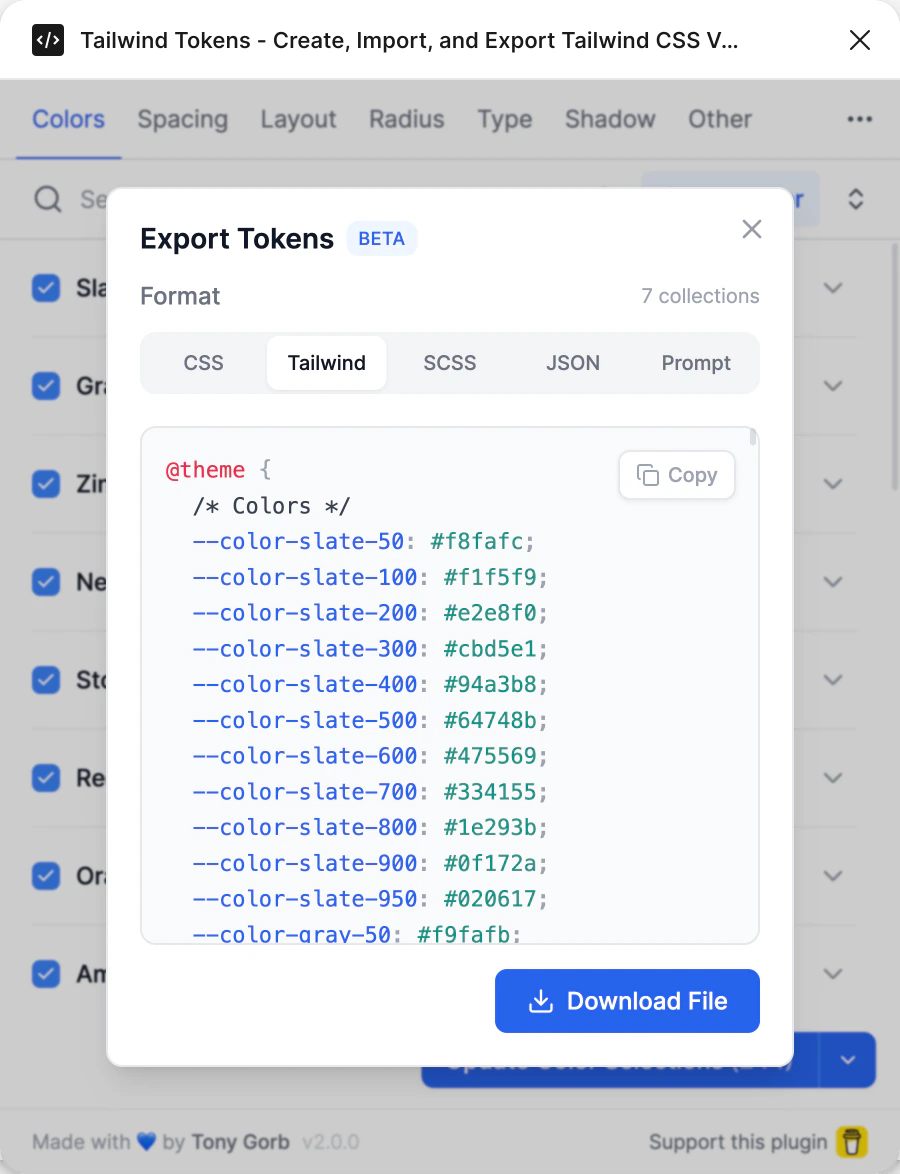Viewport: 900px width, 1174px height.
Task: Toggle the Gray collection checkbox
Action: click(x=46, y=386)
